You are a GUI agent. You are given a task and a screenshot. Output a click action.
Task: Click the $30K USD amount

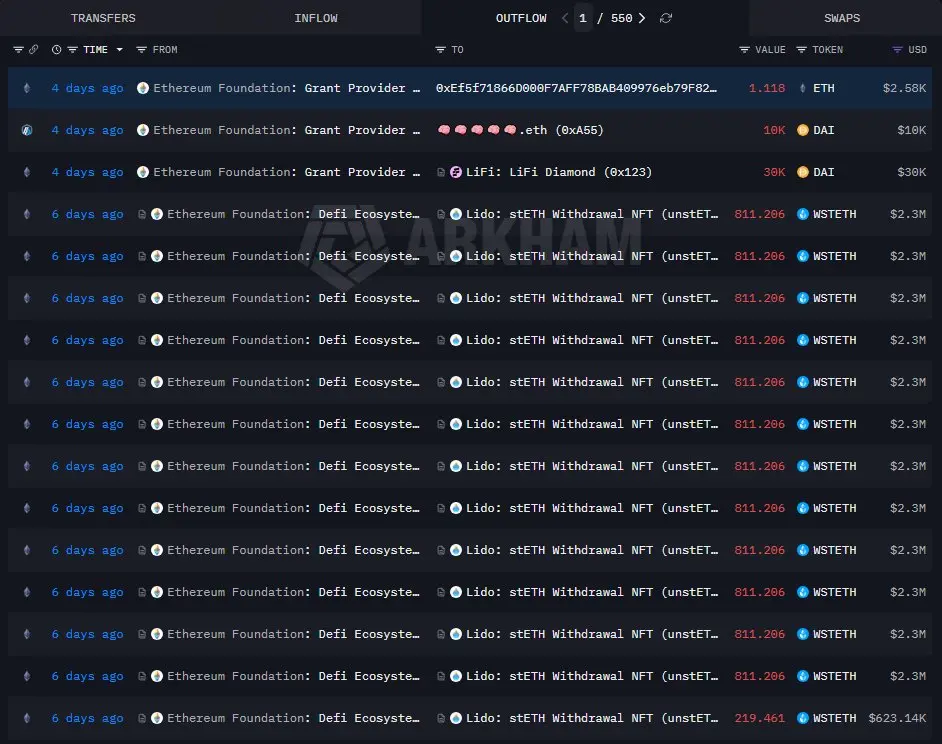click(x=911, y=172)
